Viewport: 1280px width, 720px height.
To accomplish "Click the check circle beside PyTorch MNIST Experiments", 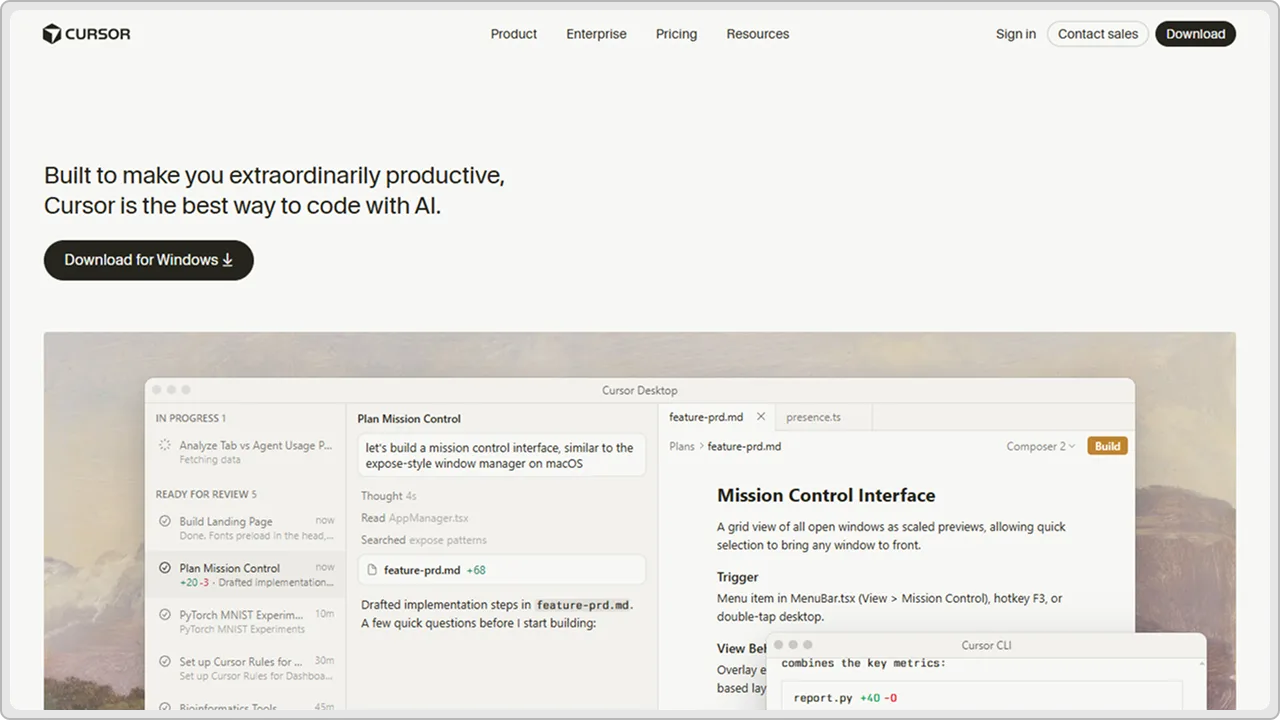I will [165, 615].
